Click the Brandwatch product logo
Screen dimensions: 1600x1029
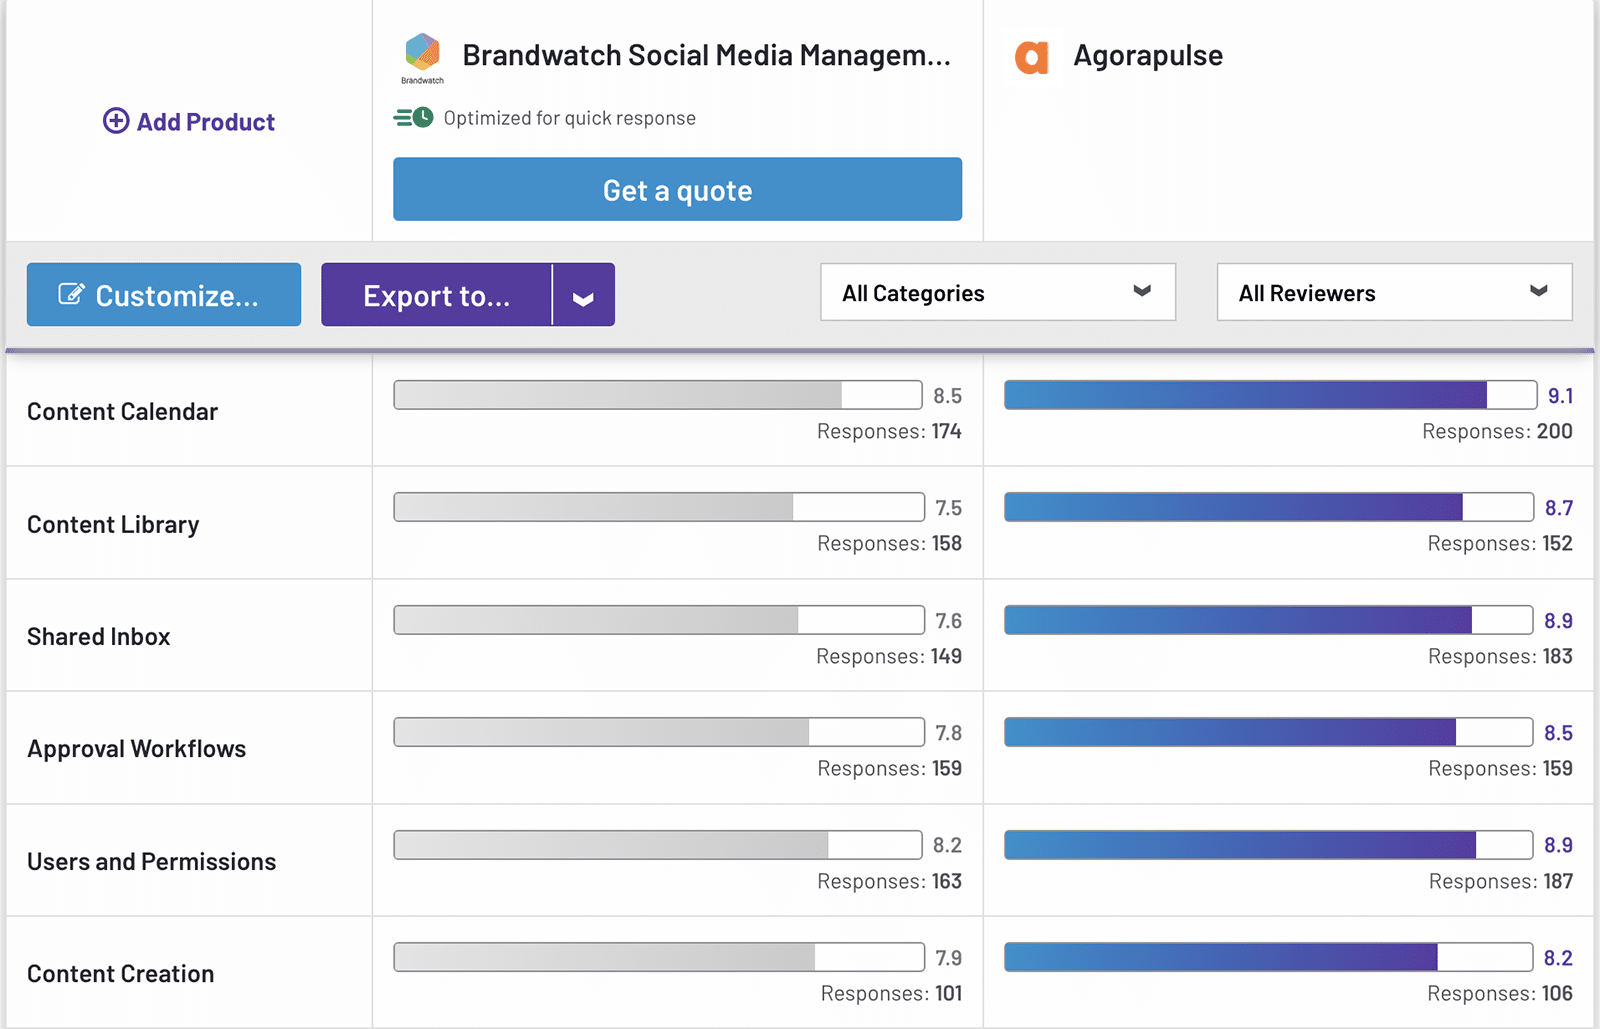tap(422, 54)
